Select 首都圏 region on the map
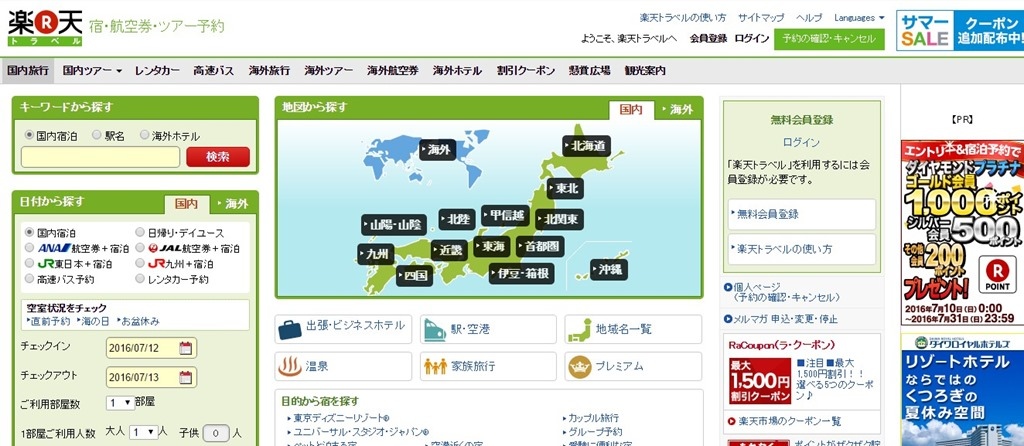This screenshot has width=1024, height=446. (540, 246)
